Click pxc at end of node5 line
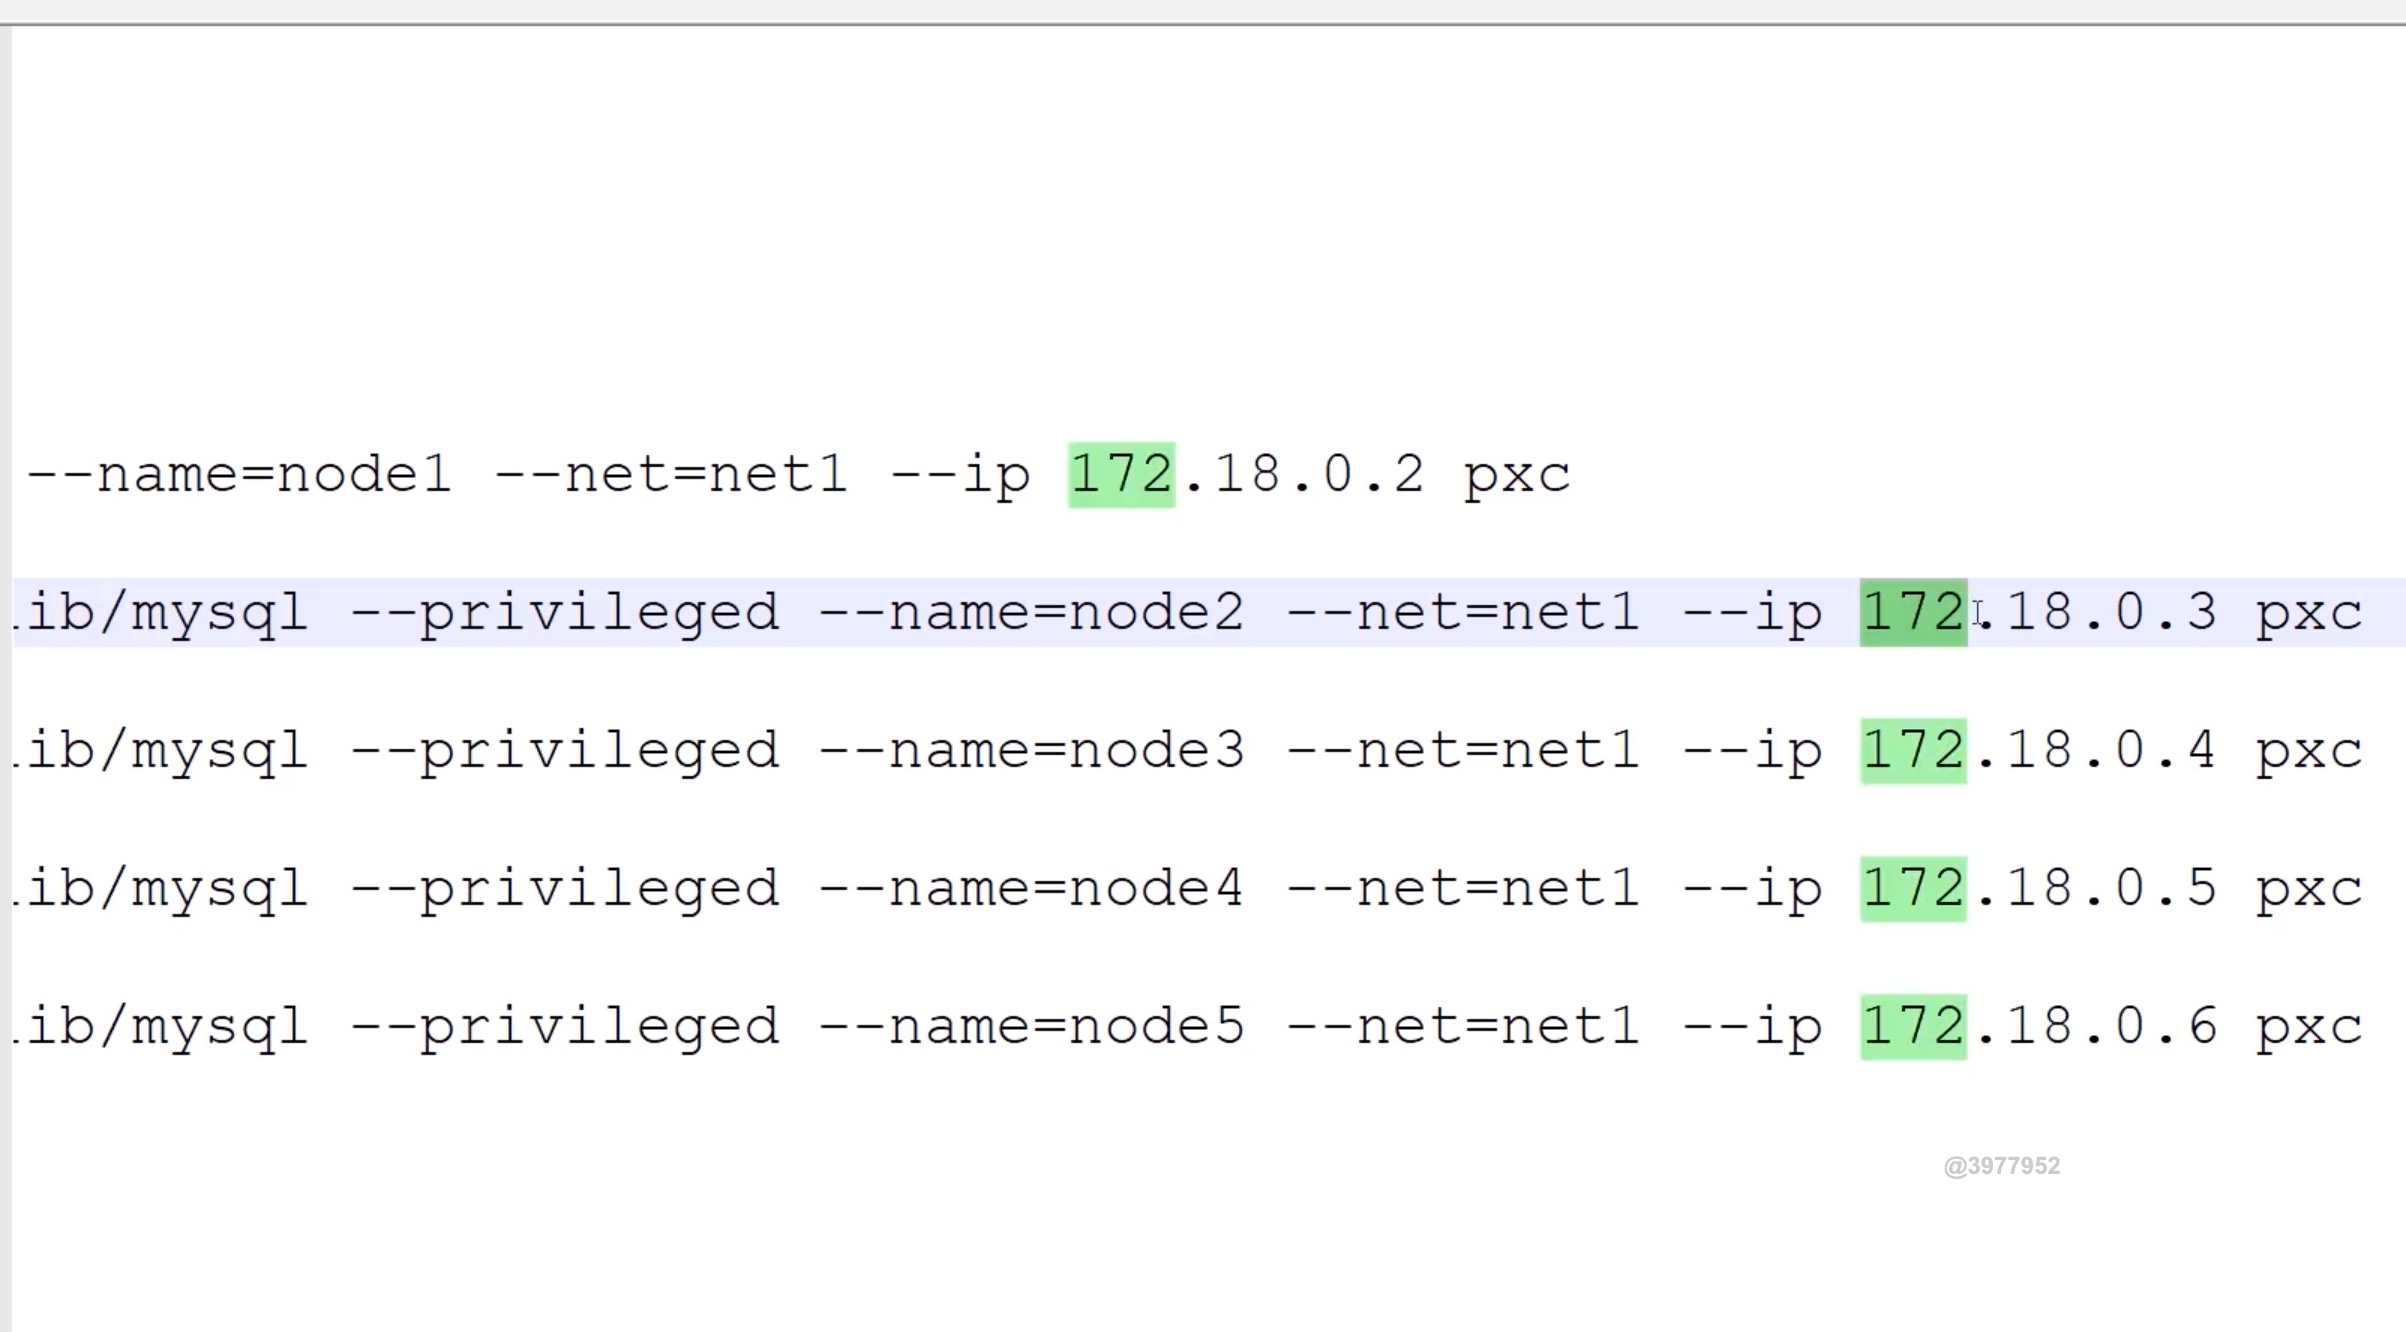This screenshot has height=1332, width=2406. tap(2308, 1028)
